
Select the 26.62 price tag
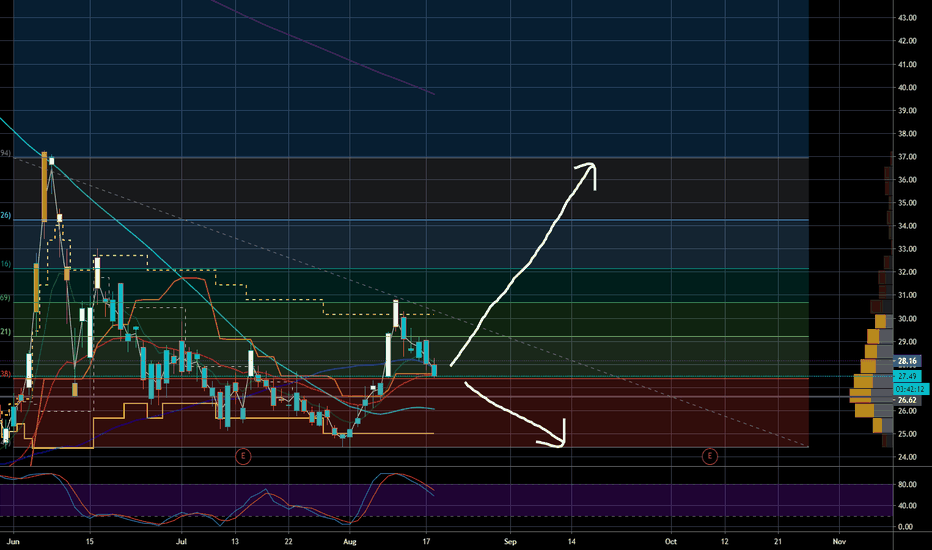pos(907,400)
